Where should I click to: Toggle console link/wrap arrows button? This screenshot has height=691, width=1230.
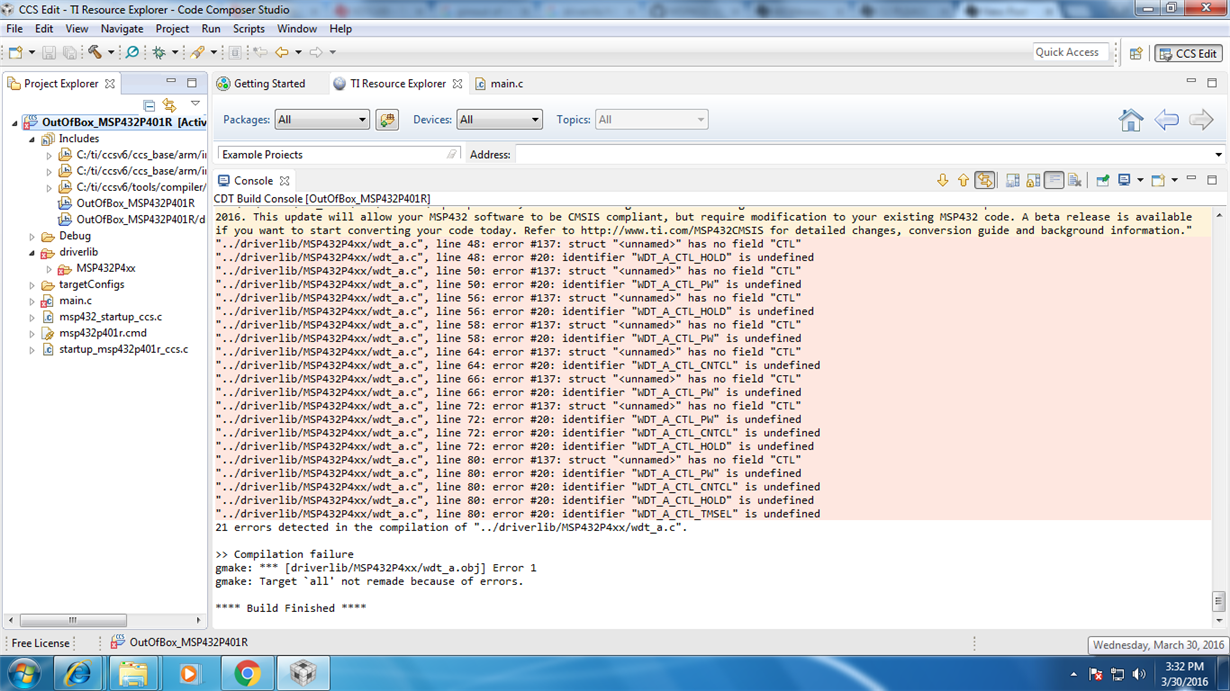[x=985, y=181]
